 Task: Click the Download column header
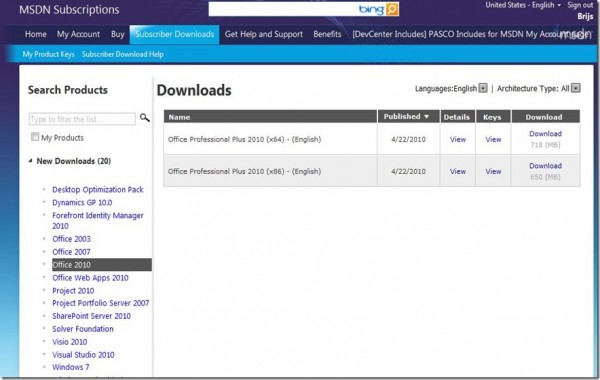545,117
